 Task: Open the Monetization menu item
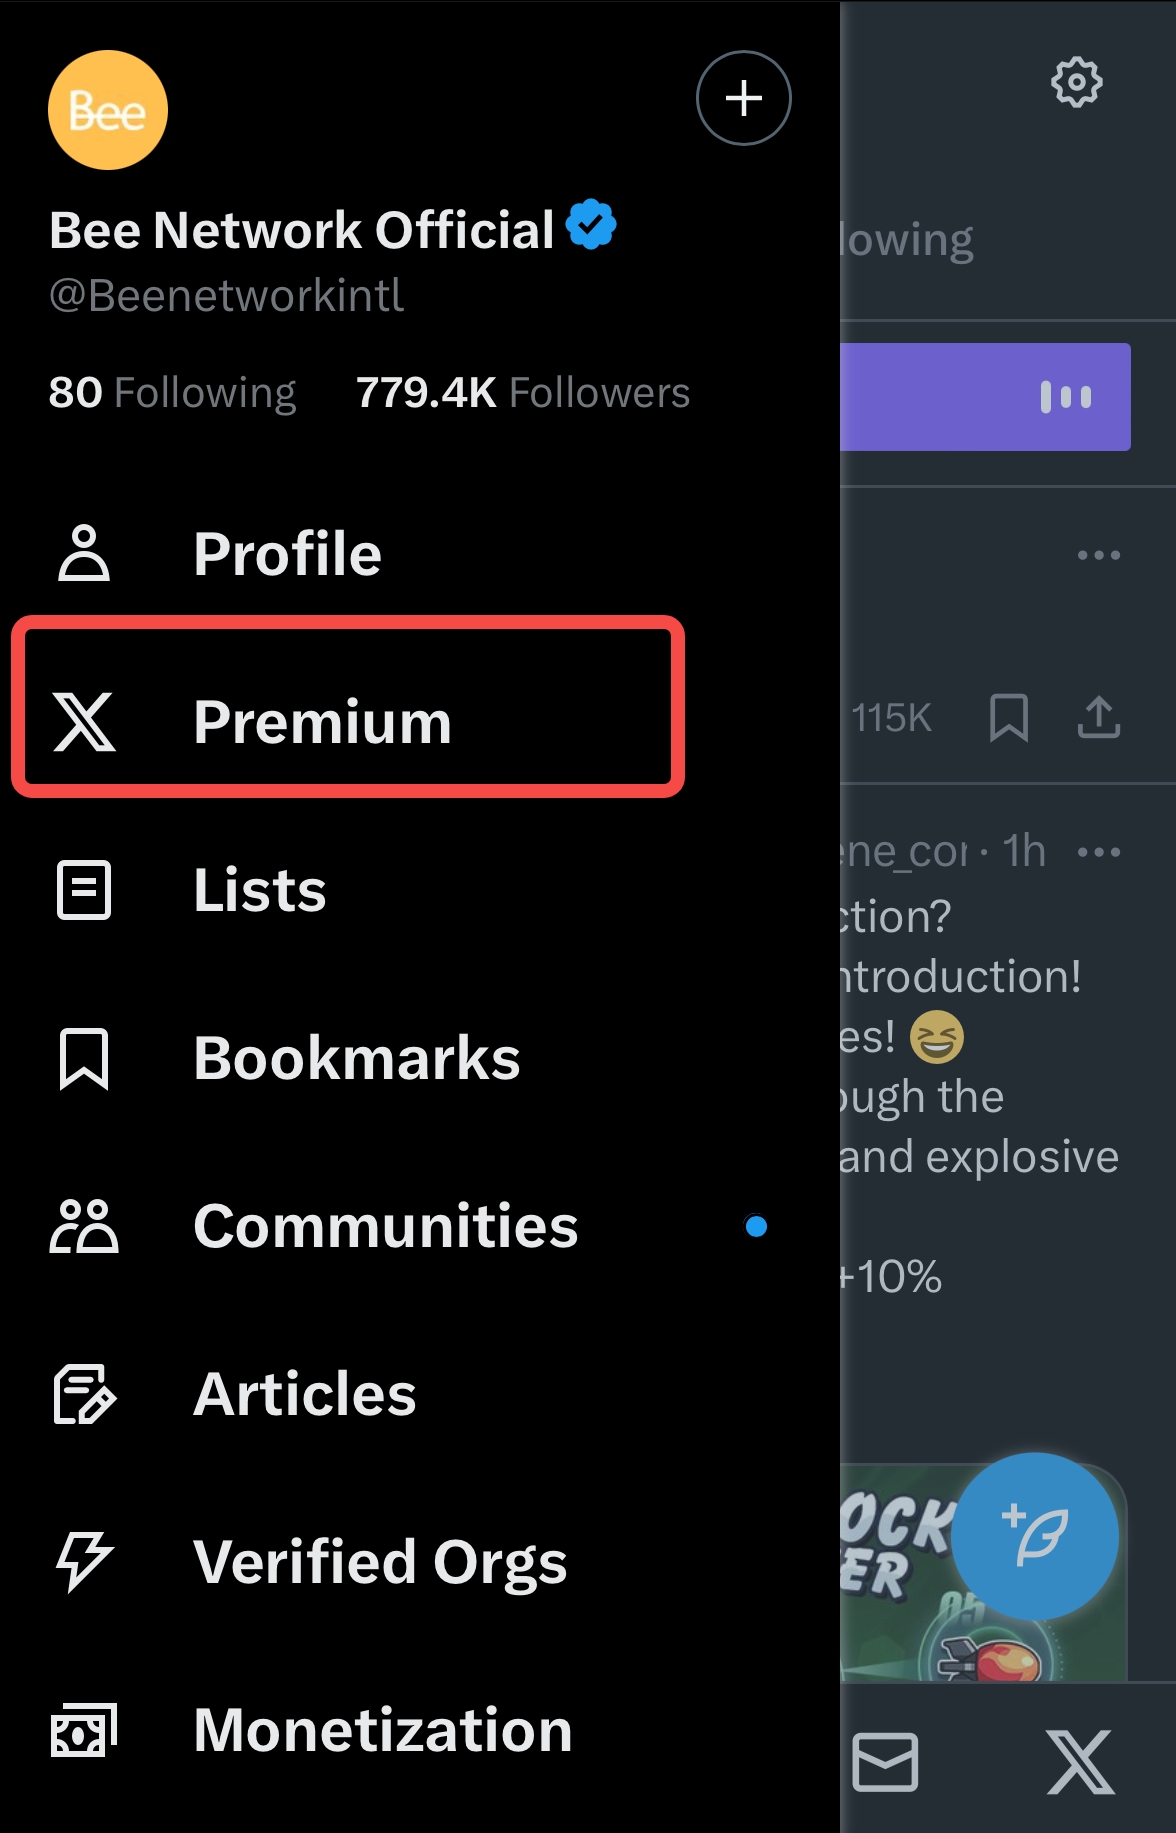382,1730
